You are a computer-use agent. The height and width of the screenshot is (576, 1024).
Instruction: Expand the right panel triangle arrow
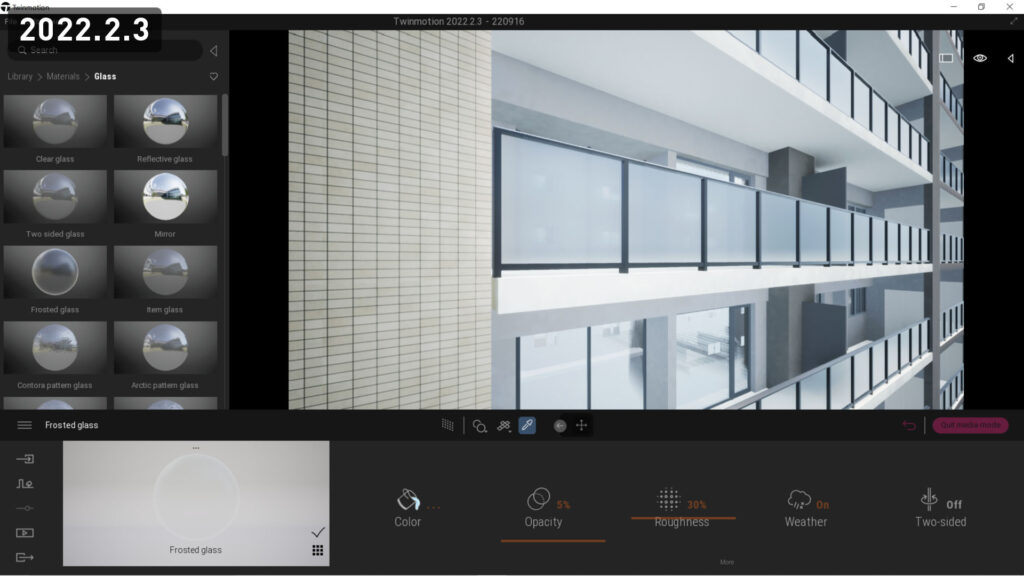(1010, 58)
